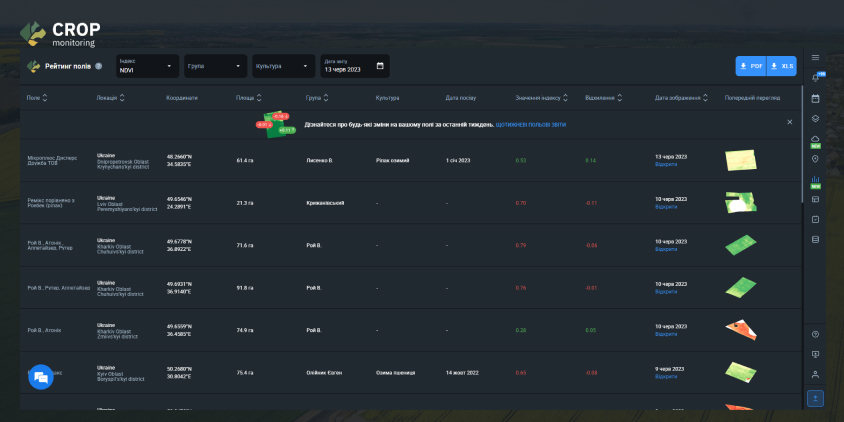844x422 pixels.
Task: Click the location pin sidebar icon
Action: point(815,159)
